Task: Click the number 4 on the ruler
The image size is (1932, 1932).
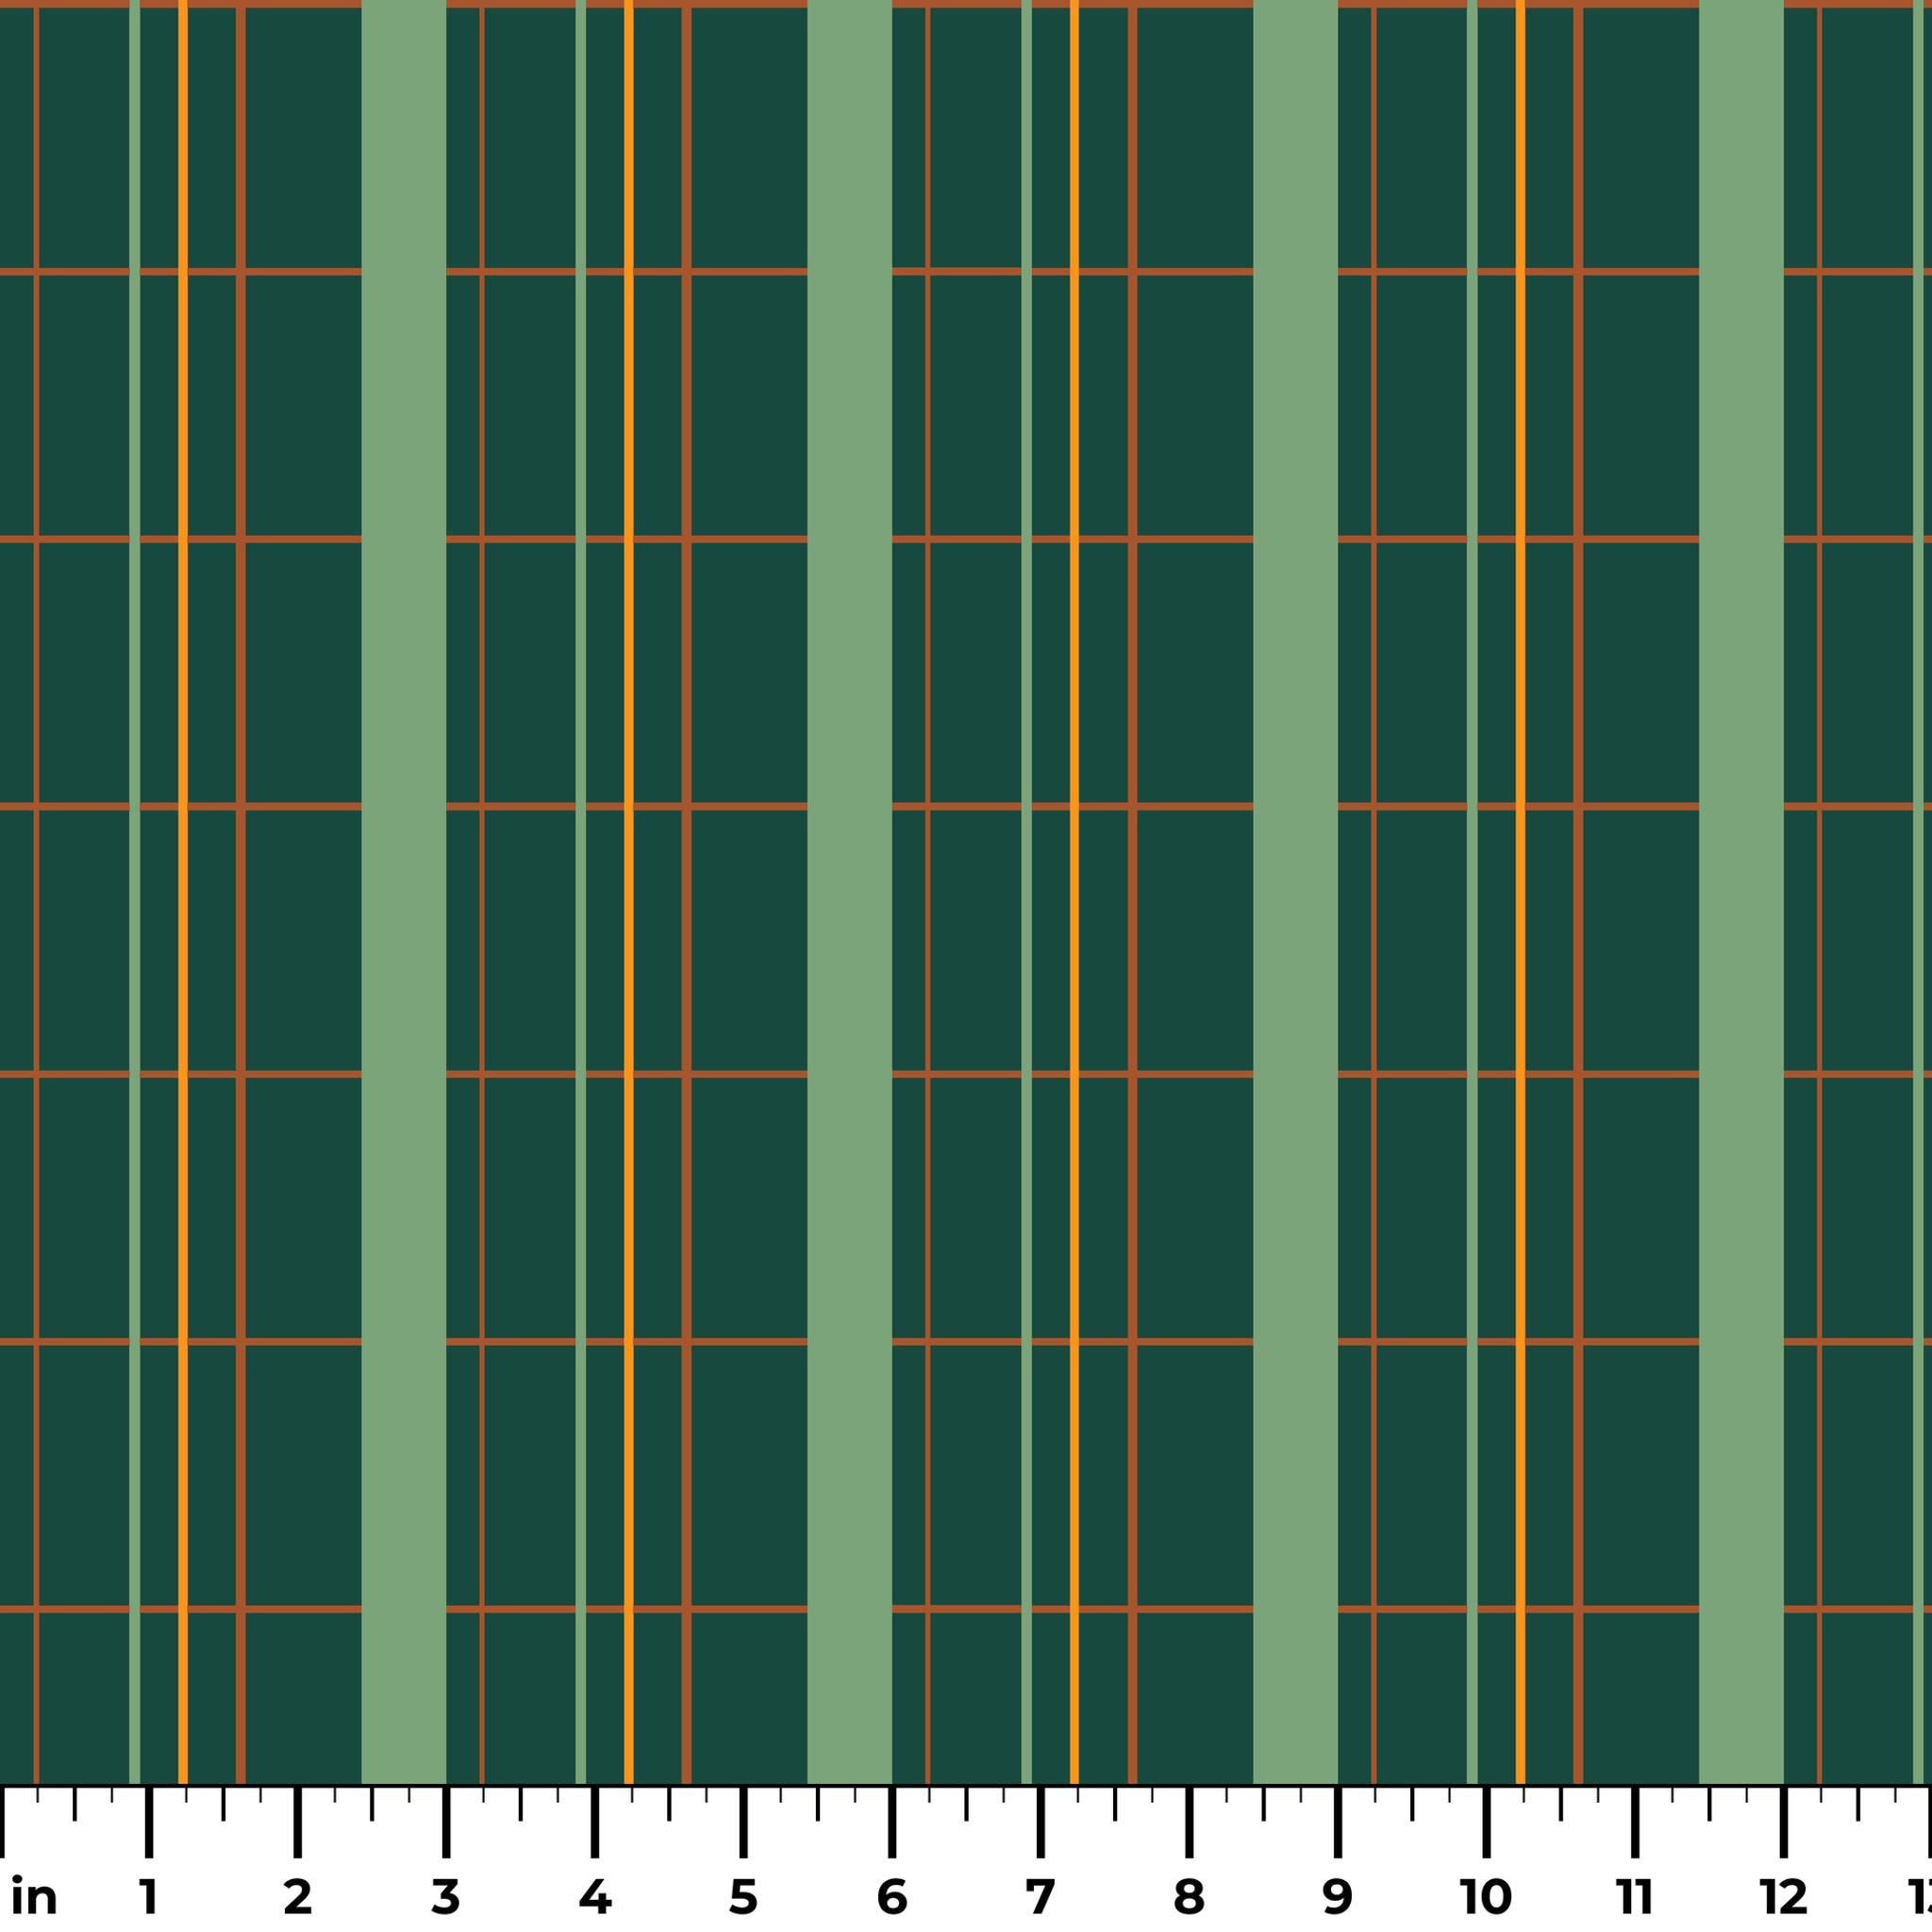Action: [594, 1896]
